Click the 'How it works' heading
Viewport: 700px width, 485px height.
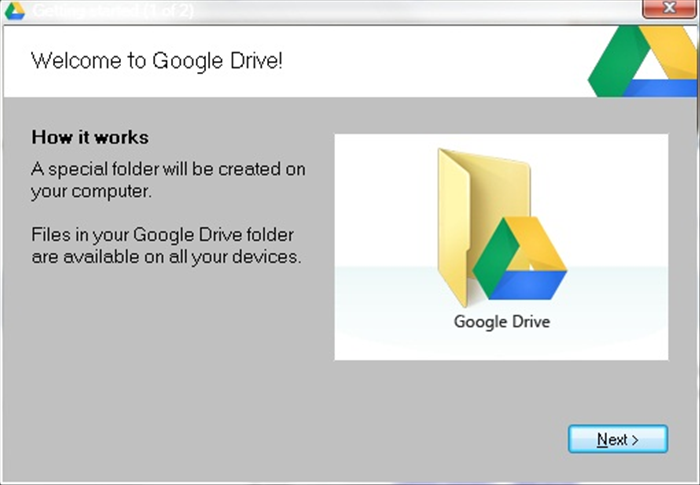coord(90,137)
